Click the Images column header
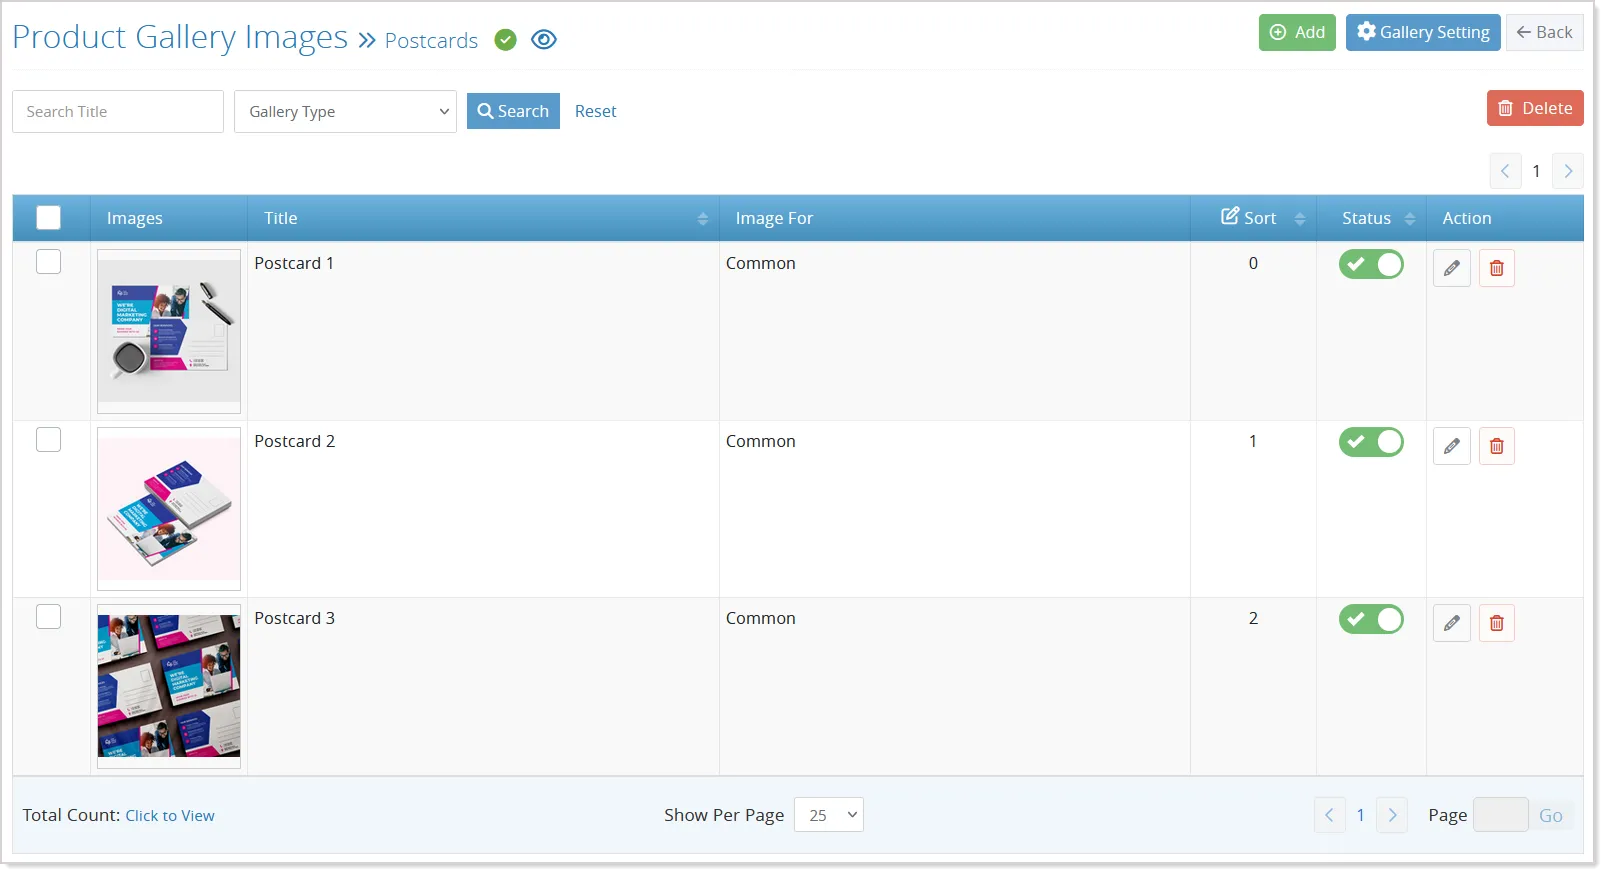Screen dimensions: 1605x874 (x=135, y=218)
